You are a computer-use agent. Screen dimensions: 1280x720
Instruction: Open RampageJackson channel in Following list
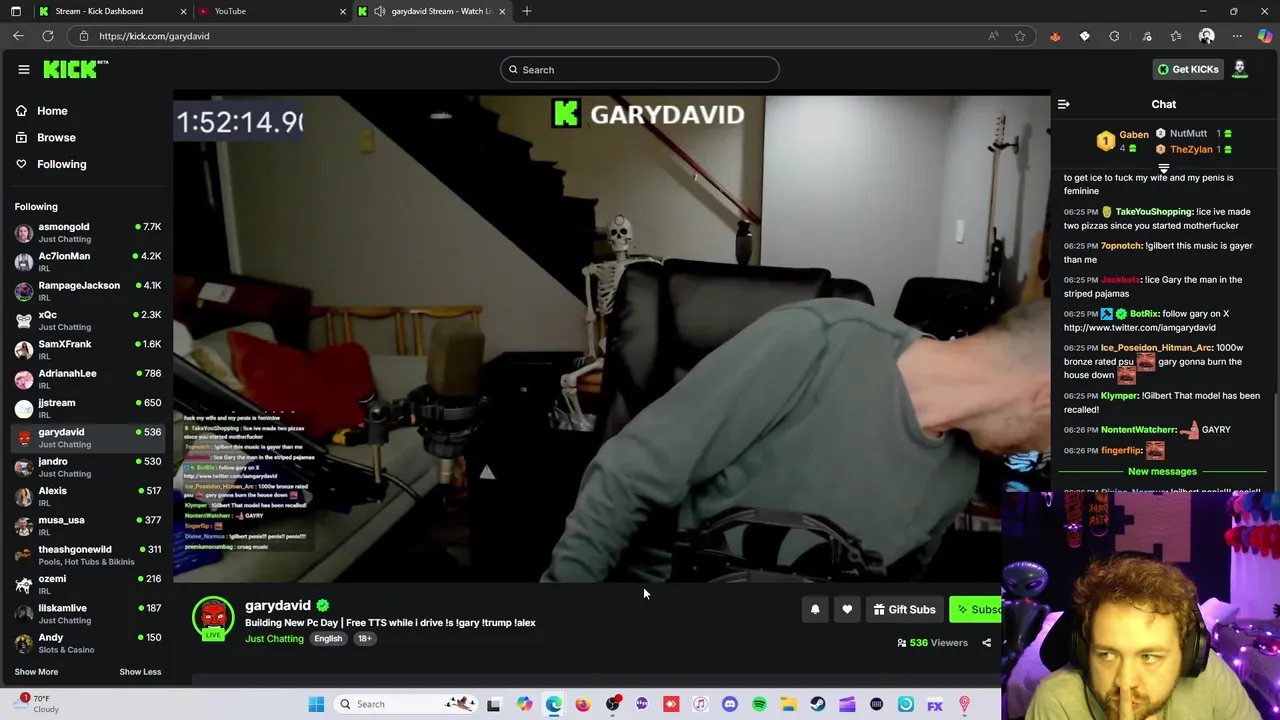pyautogui.click(x=87, y=291)
